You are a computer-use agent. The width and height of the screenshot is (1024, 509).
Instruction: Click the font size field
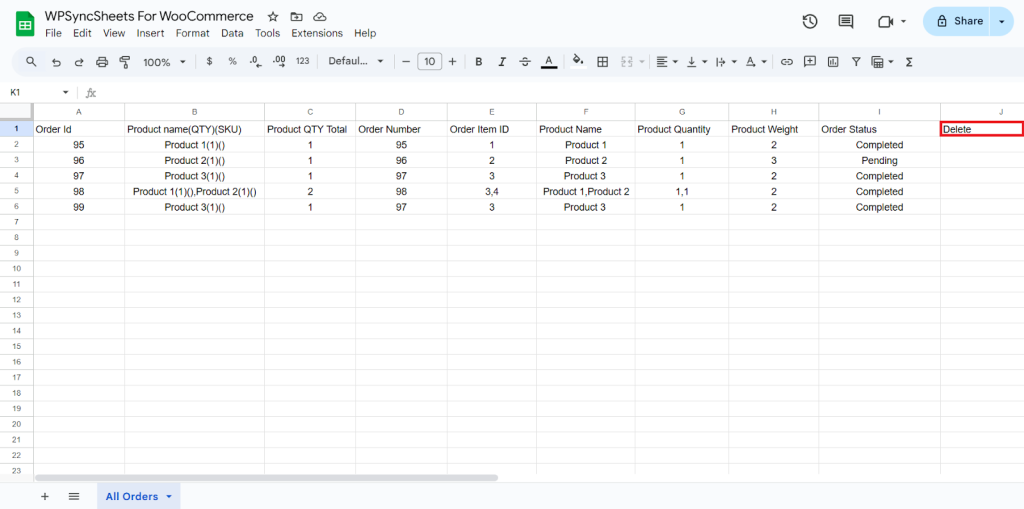pyautogui.click(x=429, y=61)
